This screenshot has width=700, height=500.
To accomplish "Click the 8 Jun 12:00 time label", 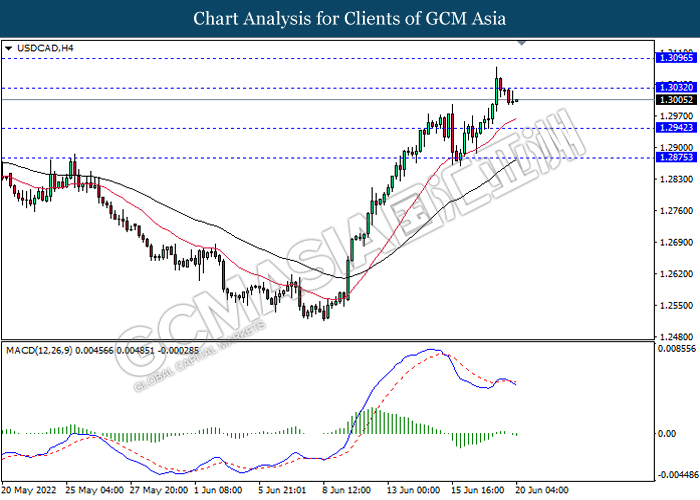I will (x=347, y=490).
